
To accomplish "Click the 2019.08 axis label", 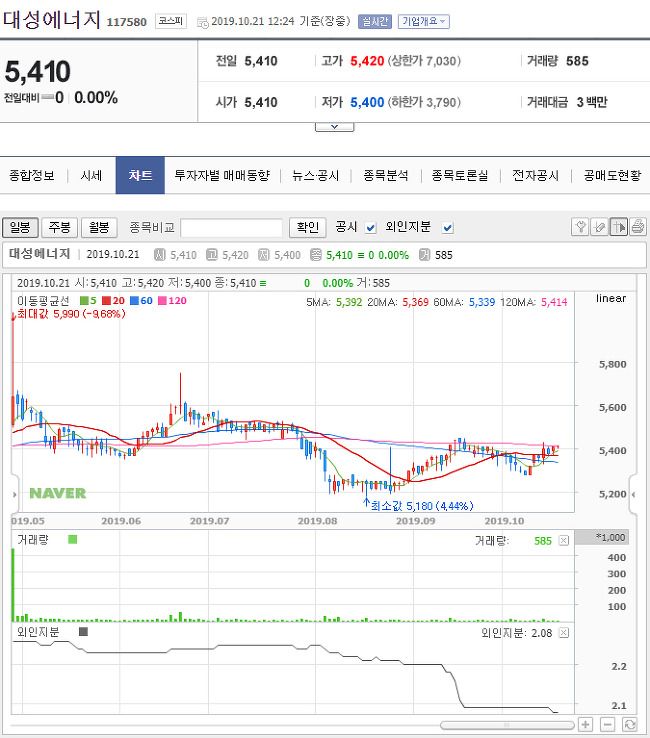I will pyautogui.click(x=317, y=521).
